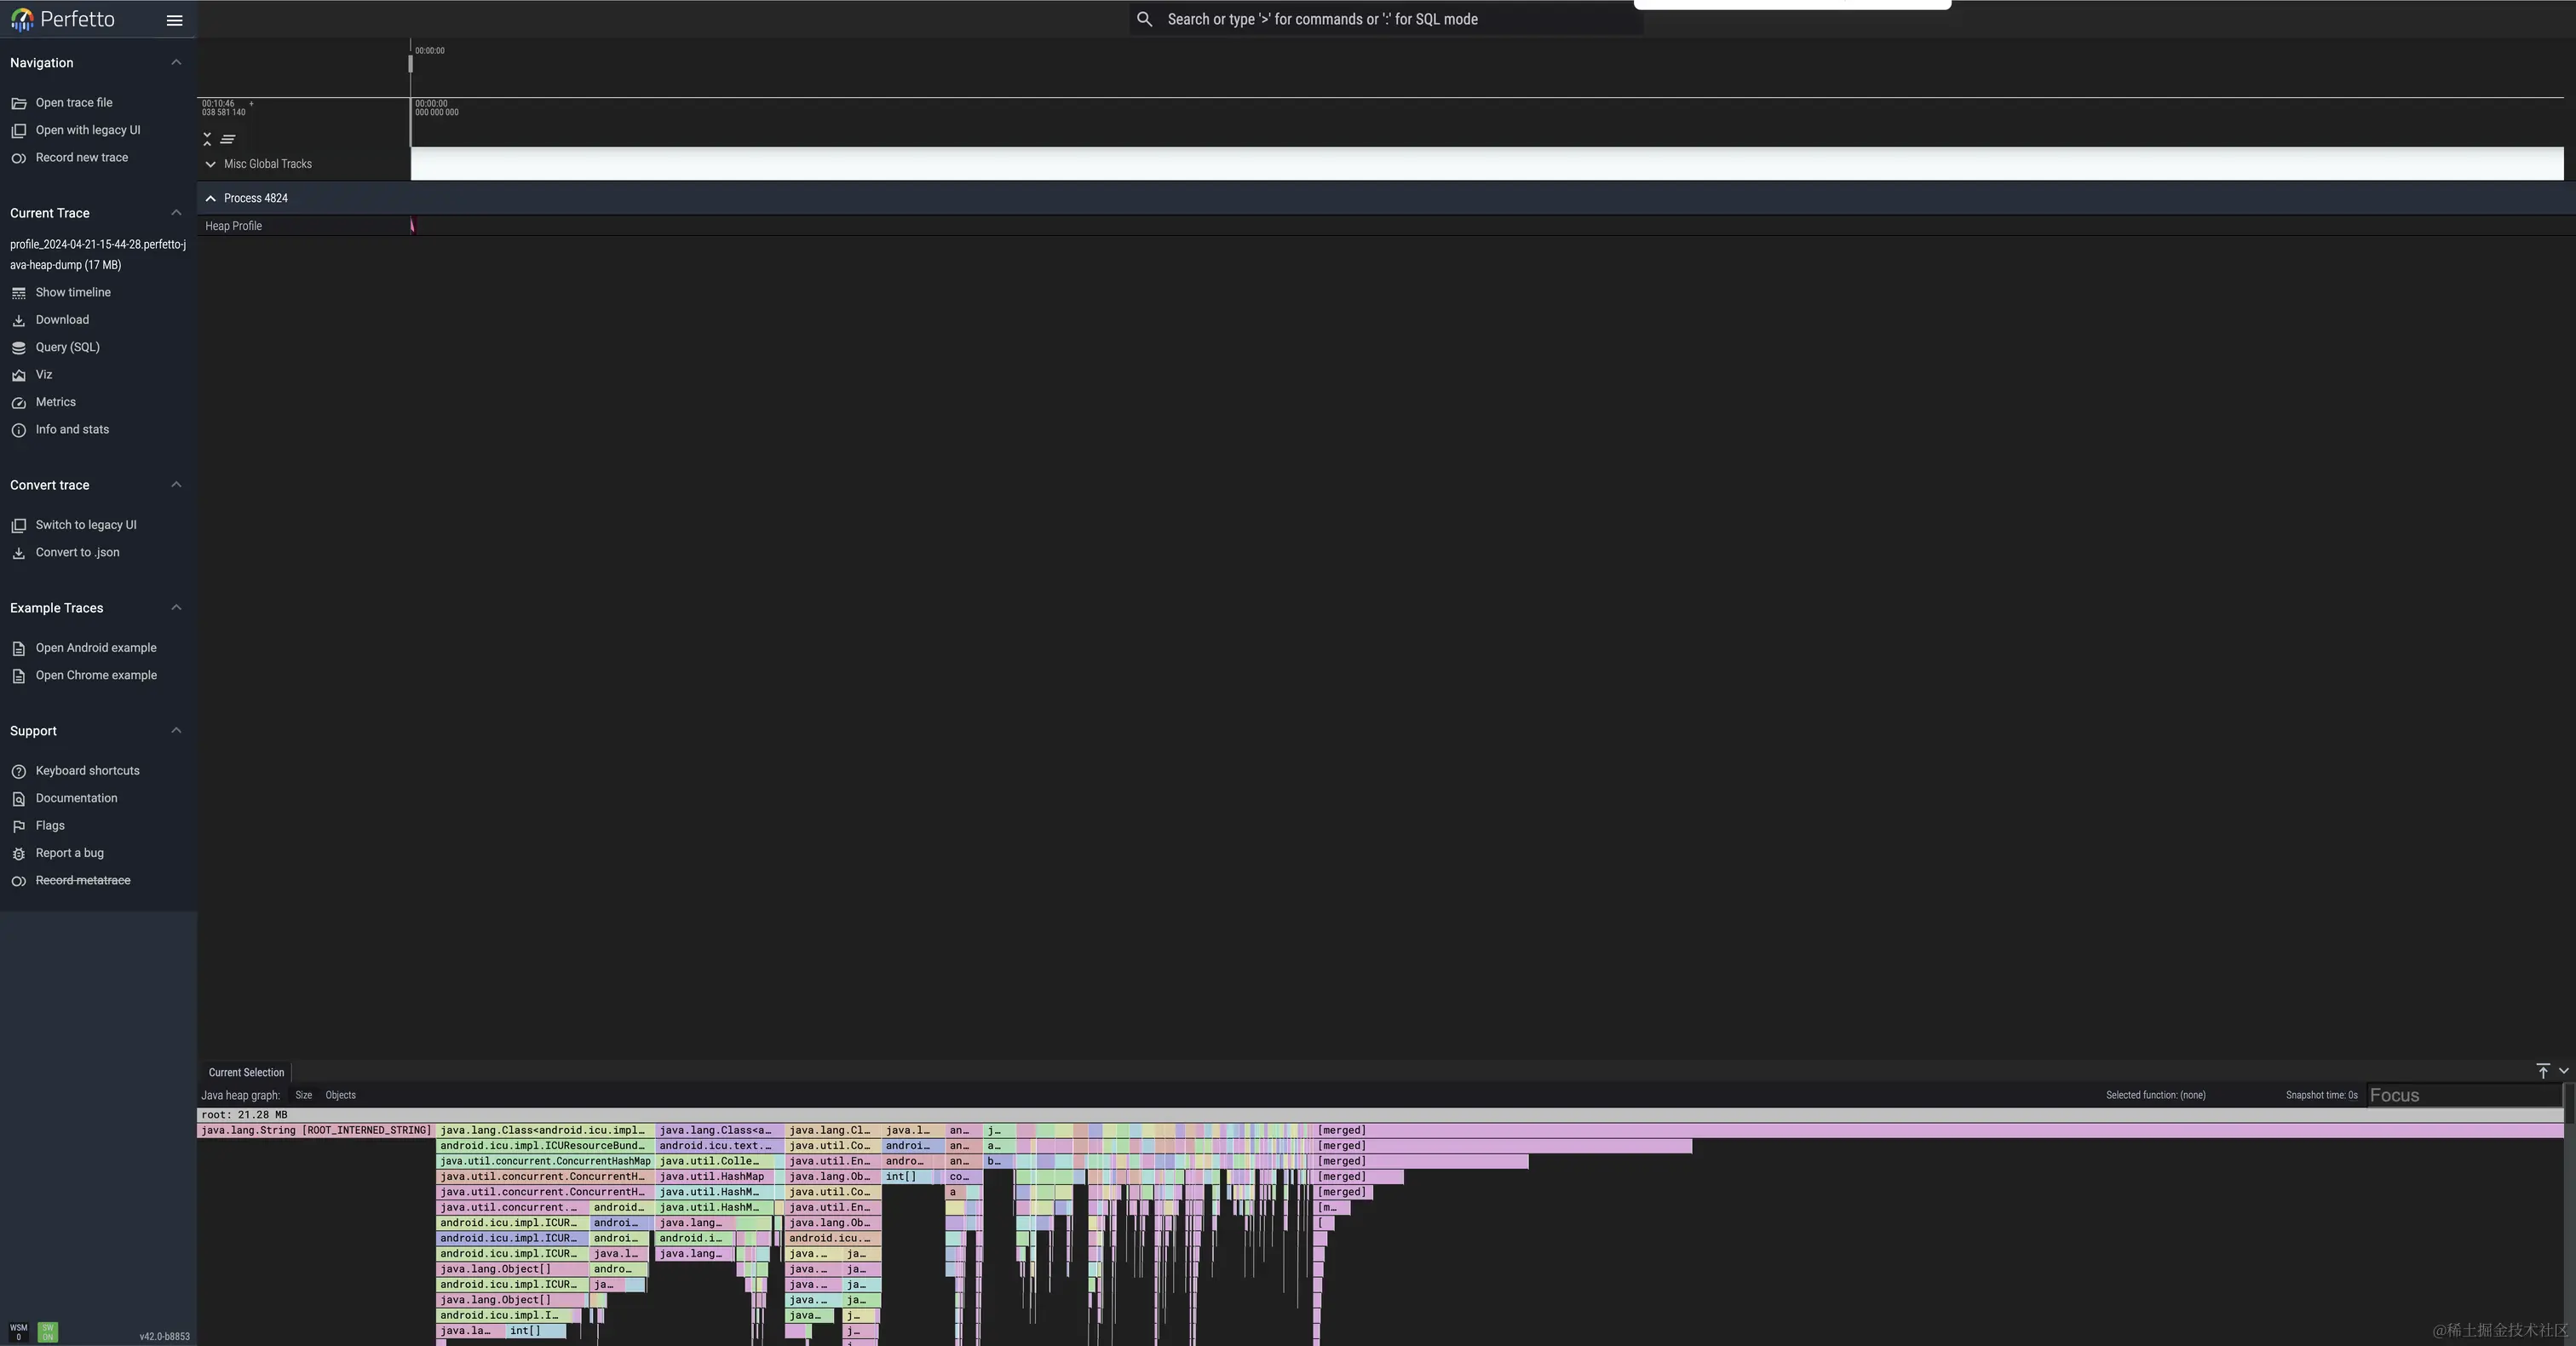
Task: Click the java.lang.String root node
Action: pyautogui.click(x=313, y=1130)
